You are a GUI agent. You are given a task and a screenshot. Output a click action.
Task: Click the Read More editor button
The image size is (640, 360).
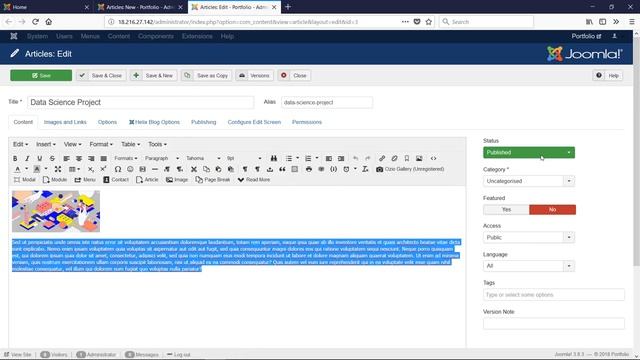click(x=254, y=180)
